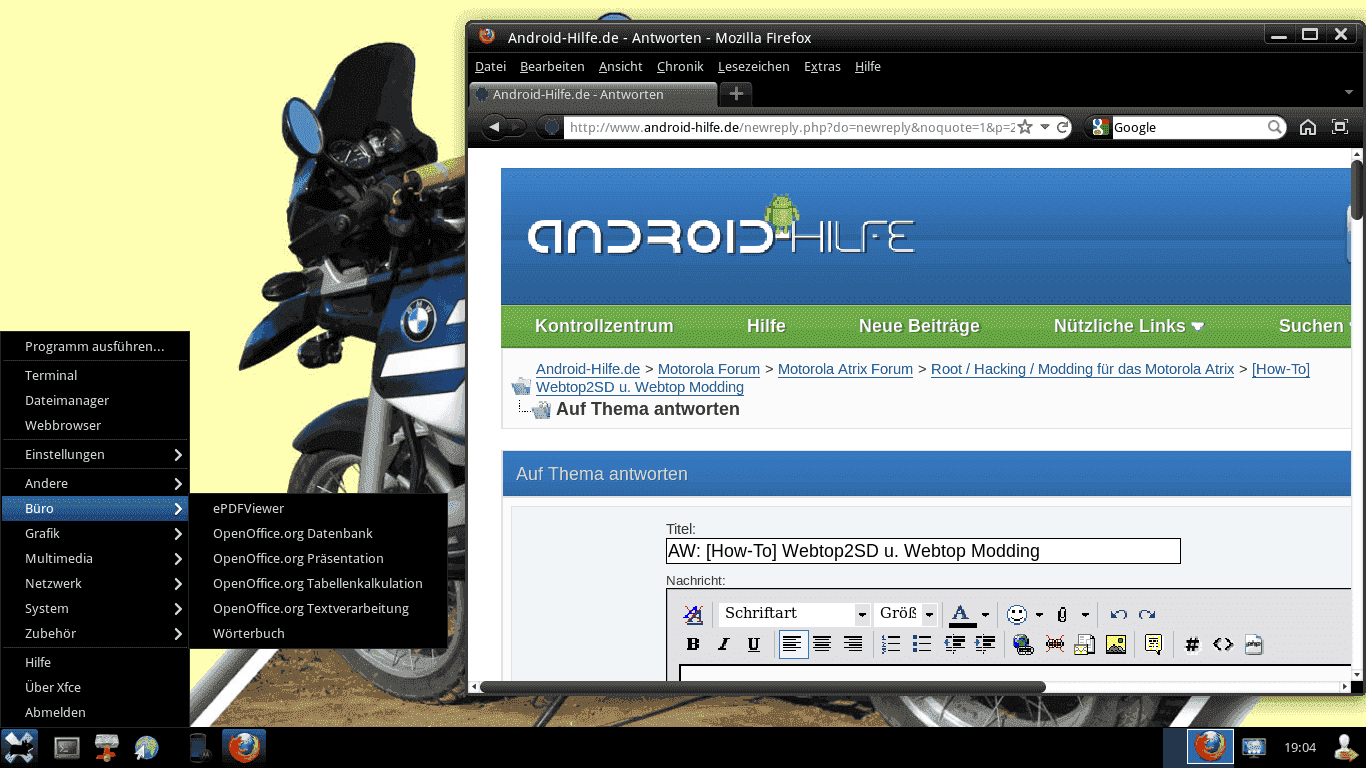1366x768 pixels.
Task: Open Firefox home page
Action: [x=1308, y=127]
